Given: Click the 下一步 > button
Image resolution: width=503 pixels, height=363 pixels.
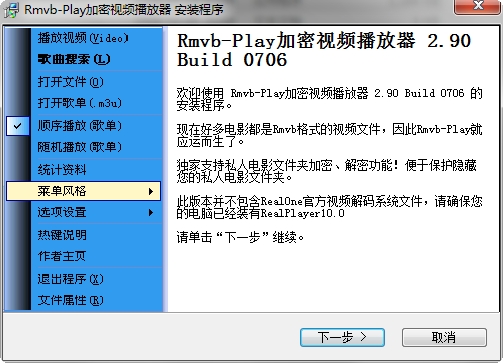Looking at the screenshot, I should pos(342,337).
